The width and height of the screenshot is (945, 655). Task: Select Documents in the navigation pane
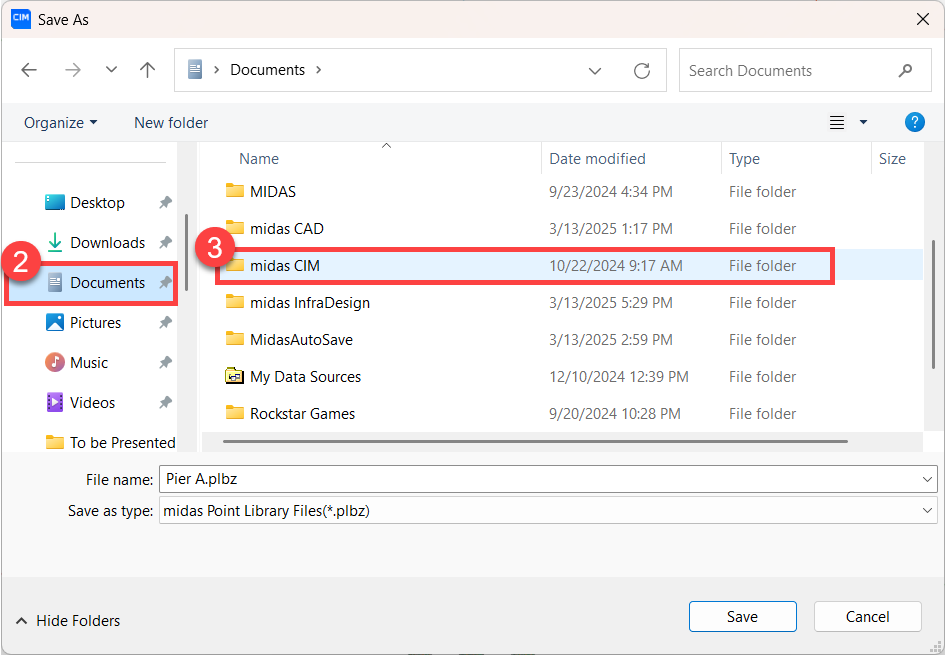[x=107, y=283]
